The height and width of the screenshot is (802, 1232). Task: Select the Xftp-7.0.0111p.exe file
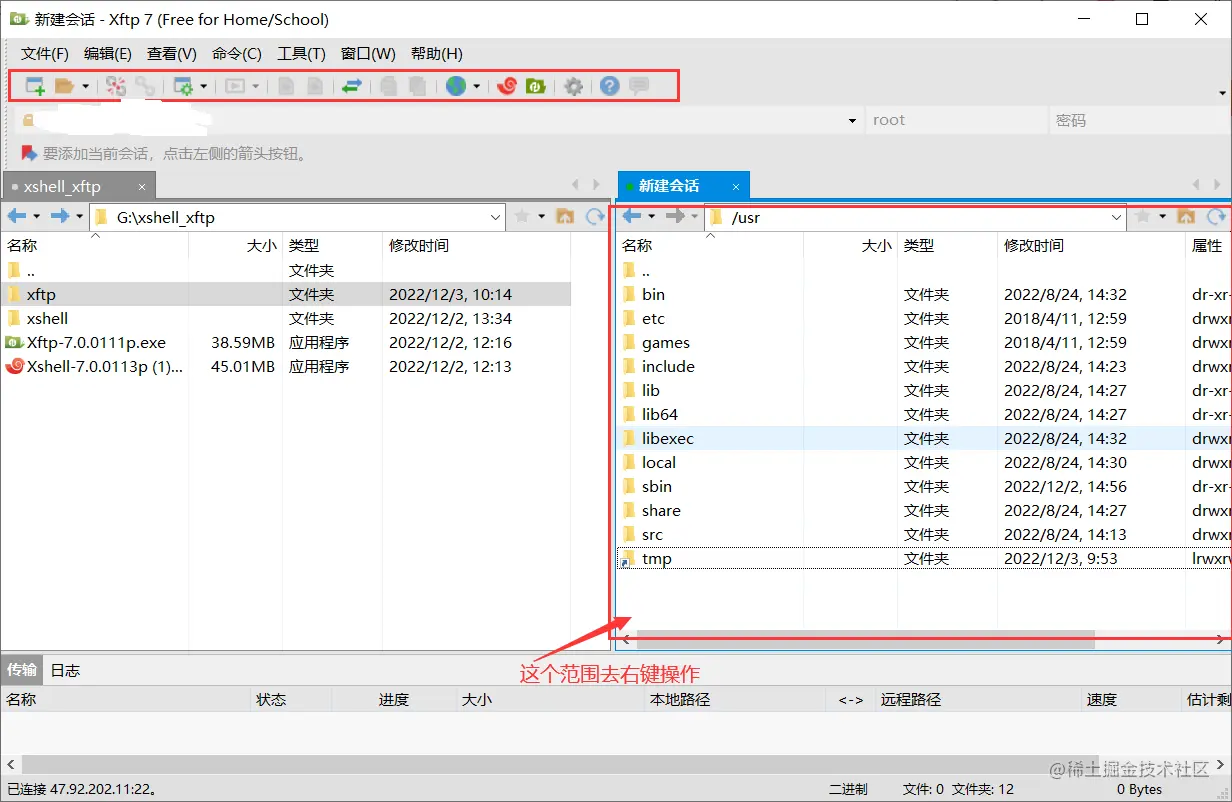286,342
